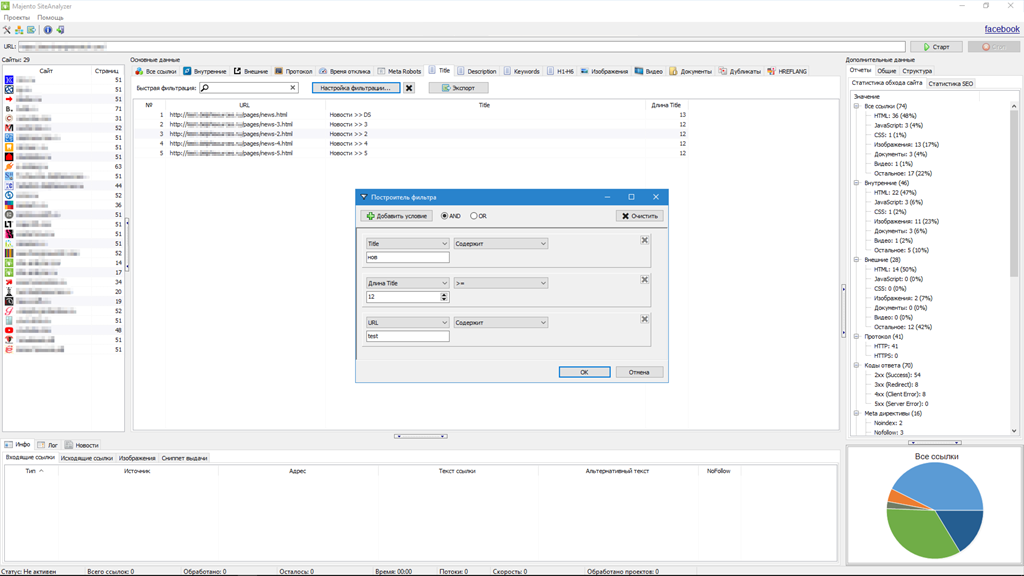Open the >= comparison dropdown
1024x576 pixels.
(541, 282)
